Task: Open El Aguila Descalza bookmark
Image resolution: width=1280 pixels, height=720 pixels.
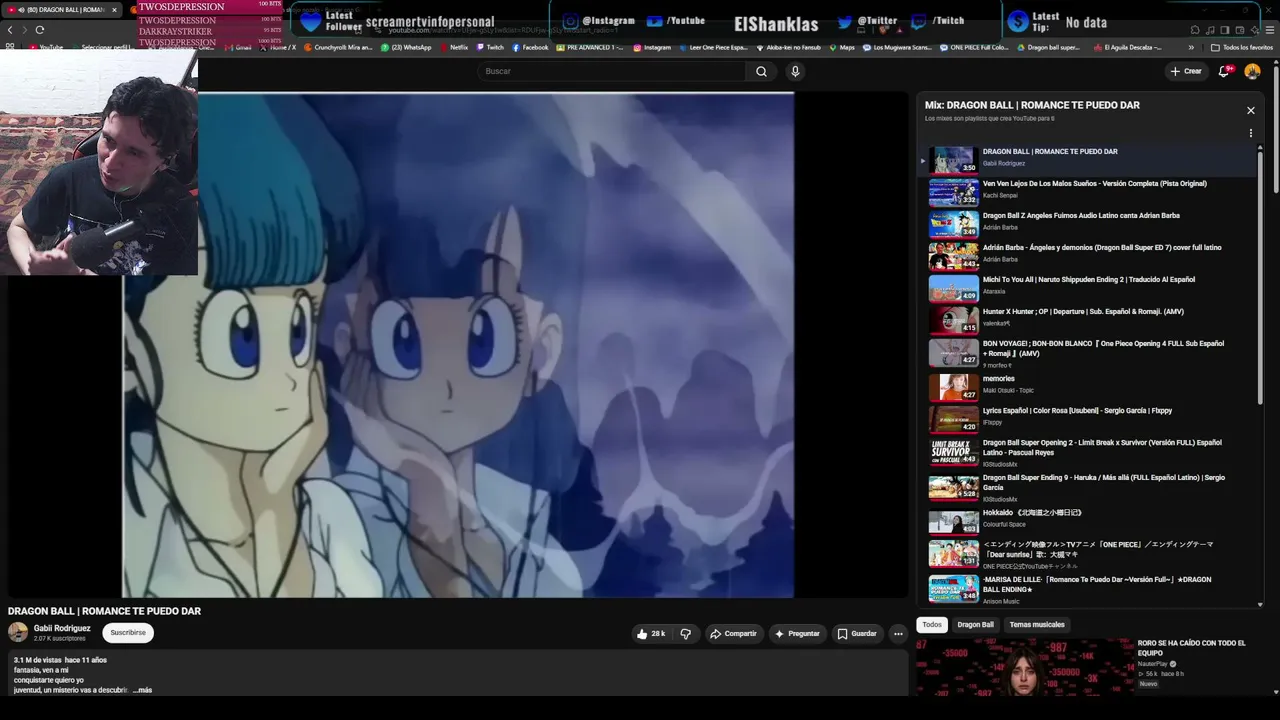Action: pyautogui.click(x=1128, y=47)
